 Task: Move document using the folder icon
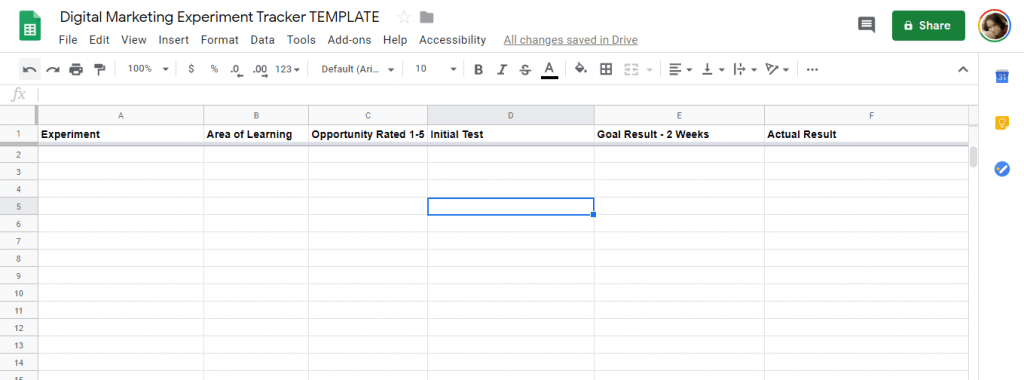426,17
